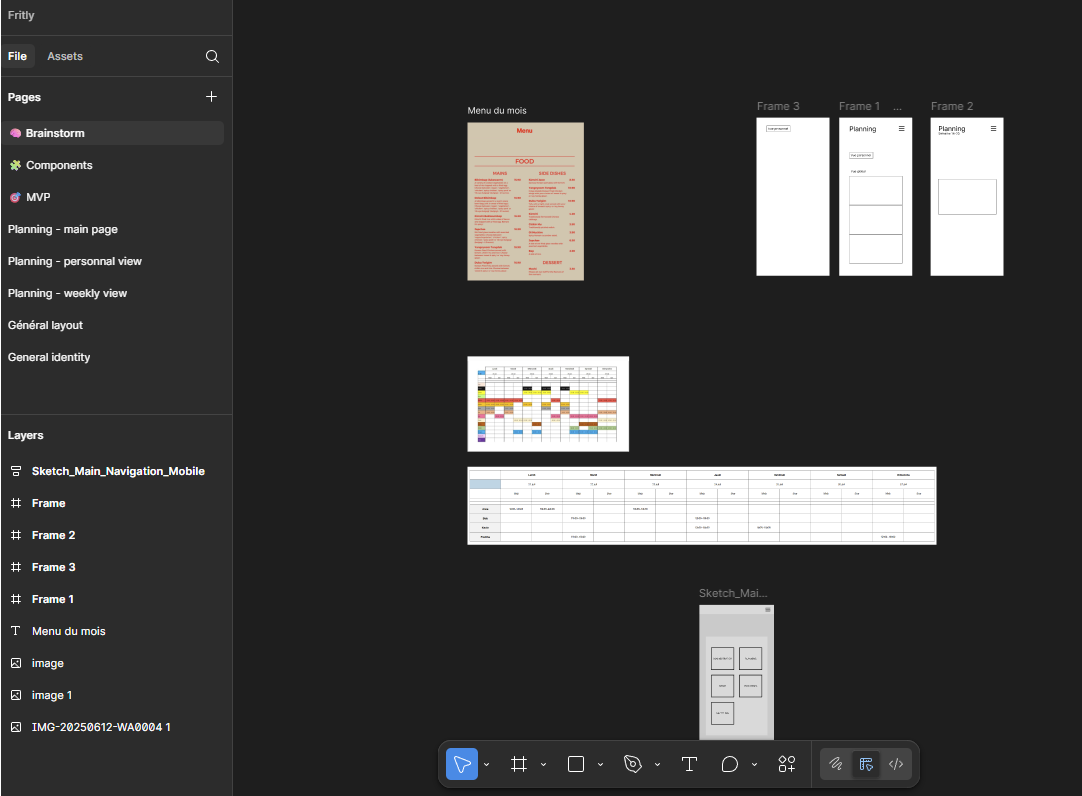Viewport: 1082px width, 796px height.
Task: Select the Move tool in the toolbar
Action: pos(462,764)
